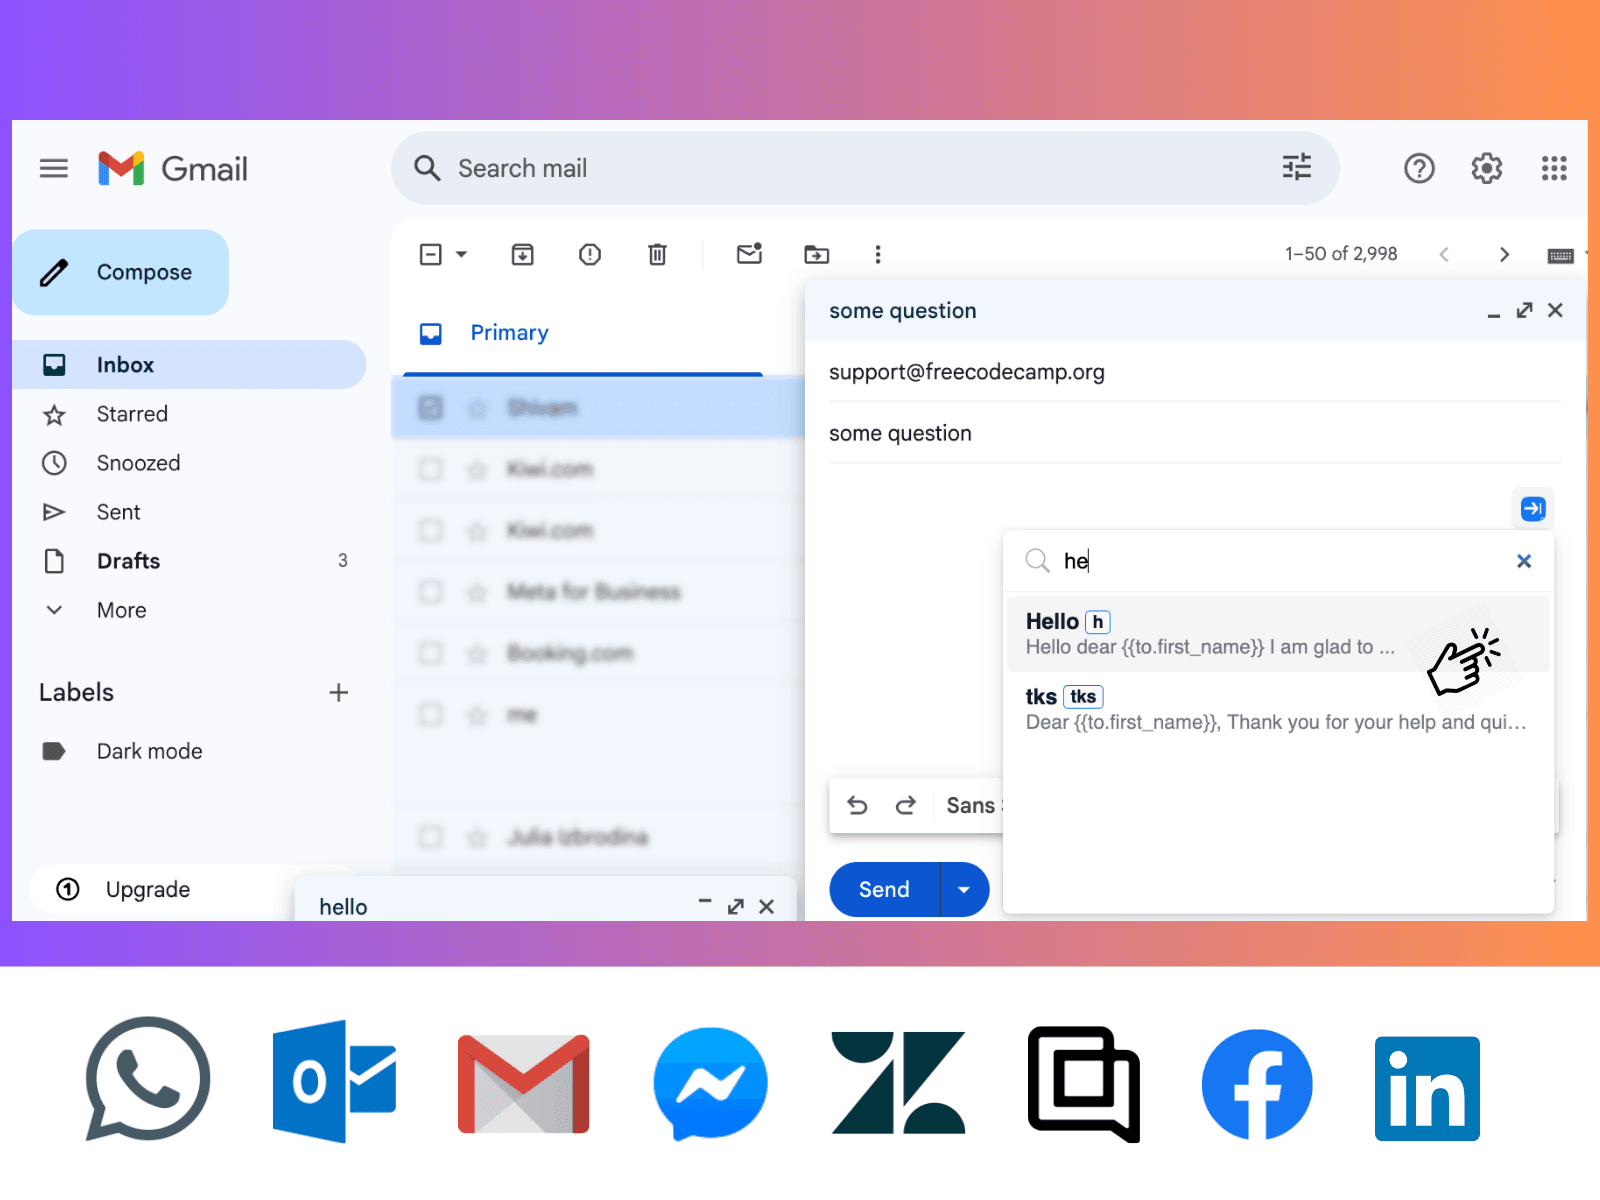Open the Inbox folder
The height and width of the screenshot is (1200, 1600).
click(189, 364)
